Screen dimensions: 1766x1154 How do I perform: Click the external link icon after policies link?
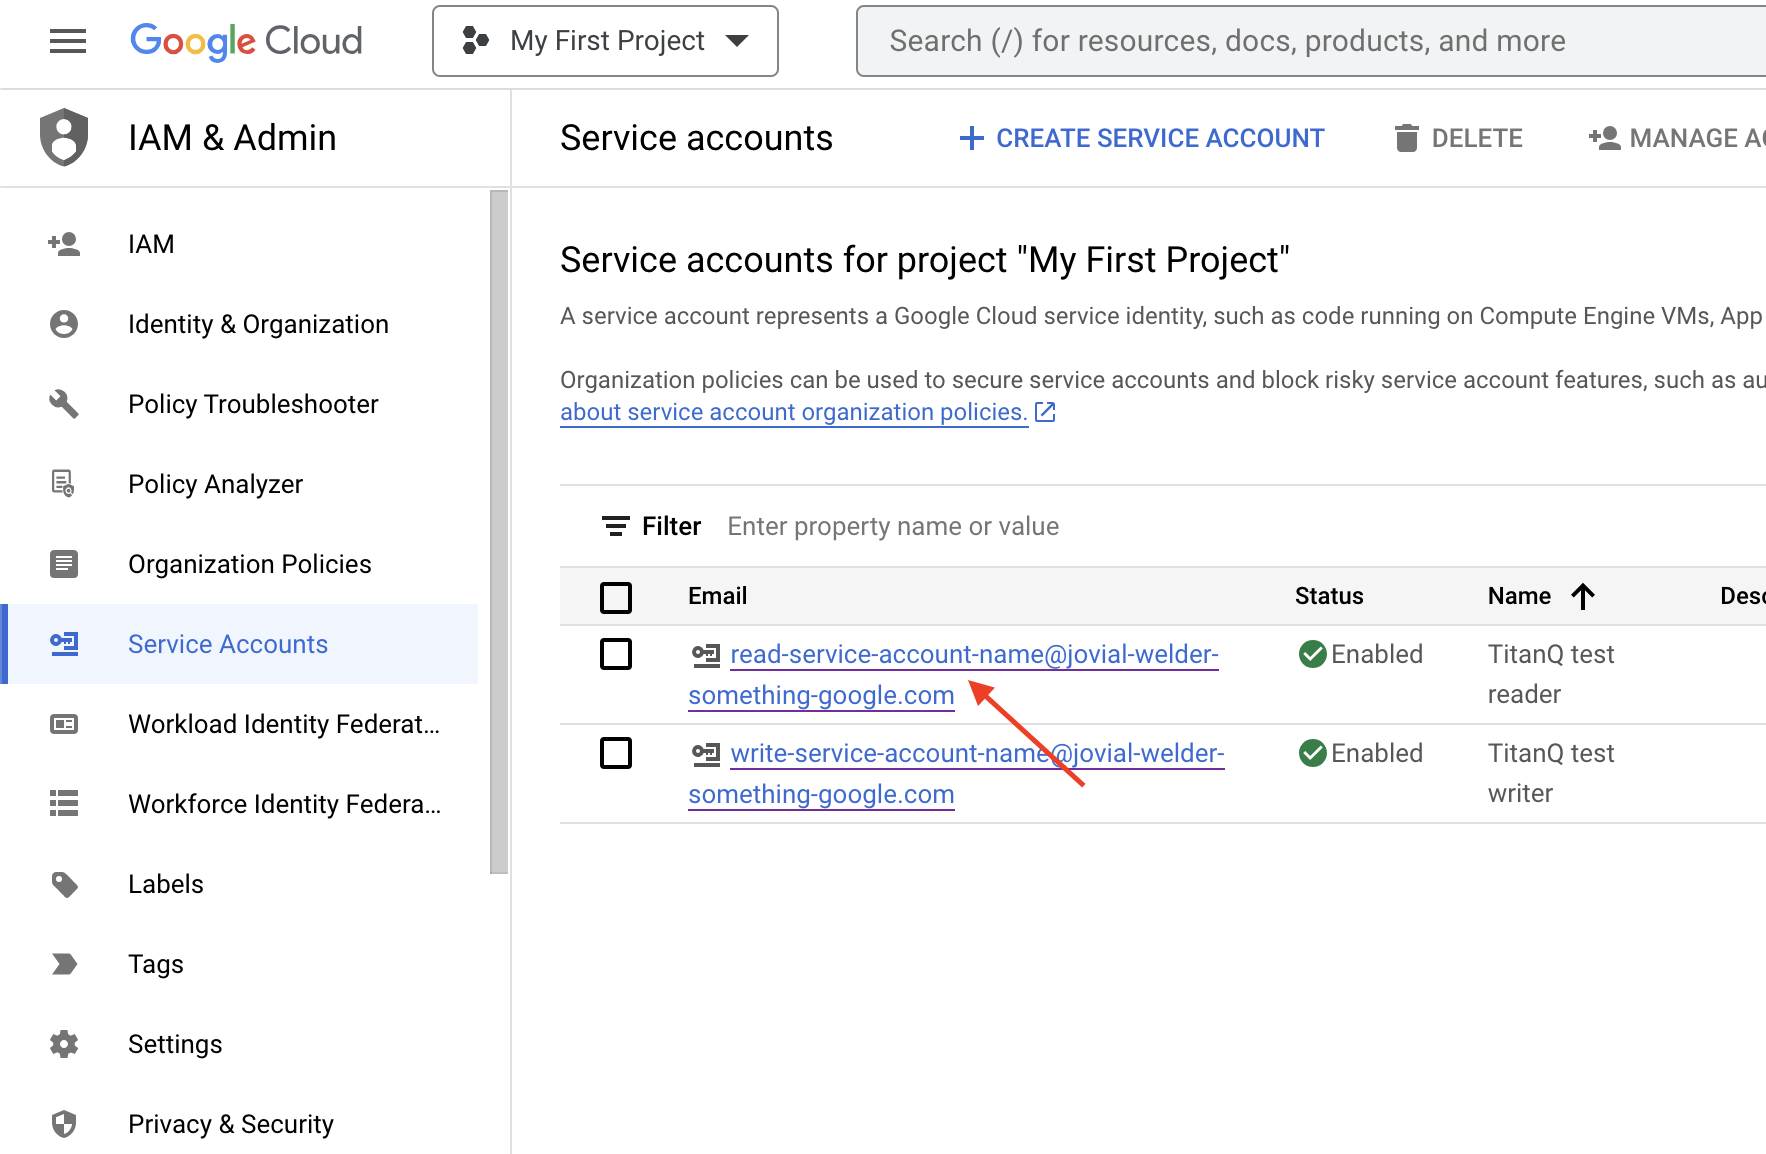tap(1045, 412)
